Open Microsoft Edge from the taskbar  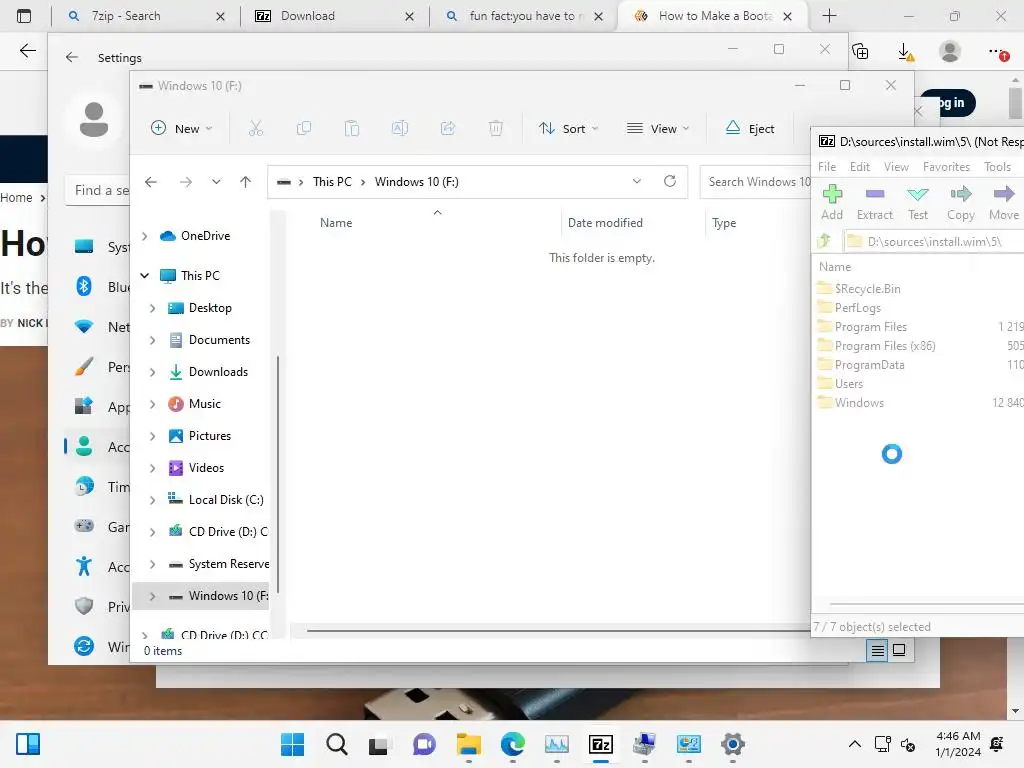(x=513, y=744)
